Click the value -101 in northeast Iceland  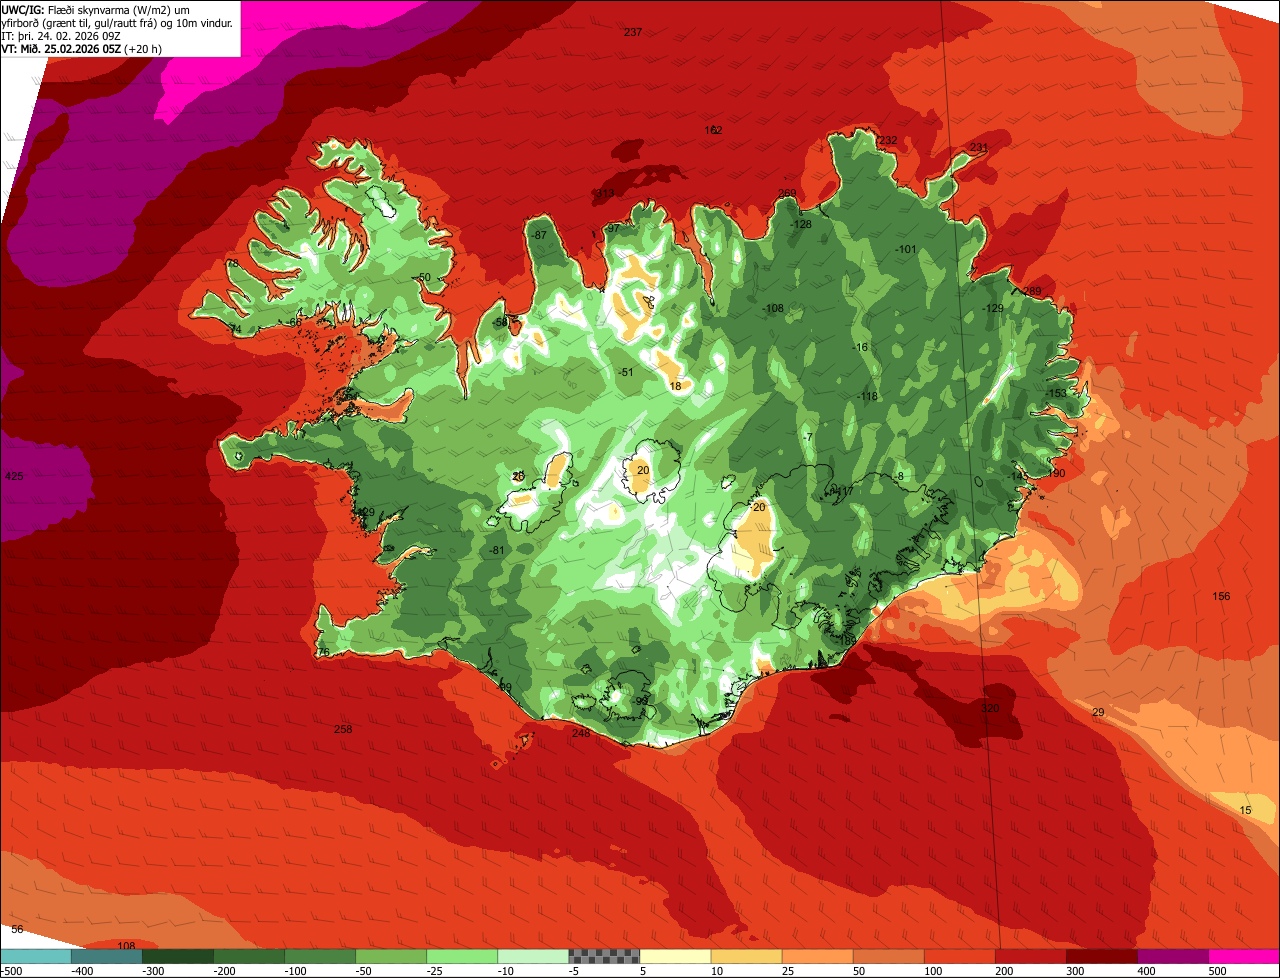point(905,249)
